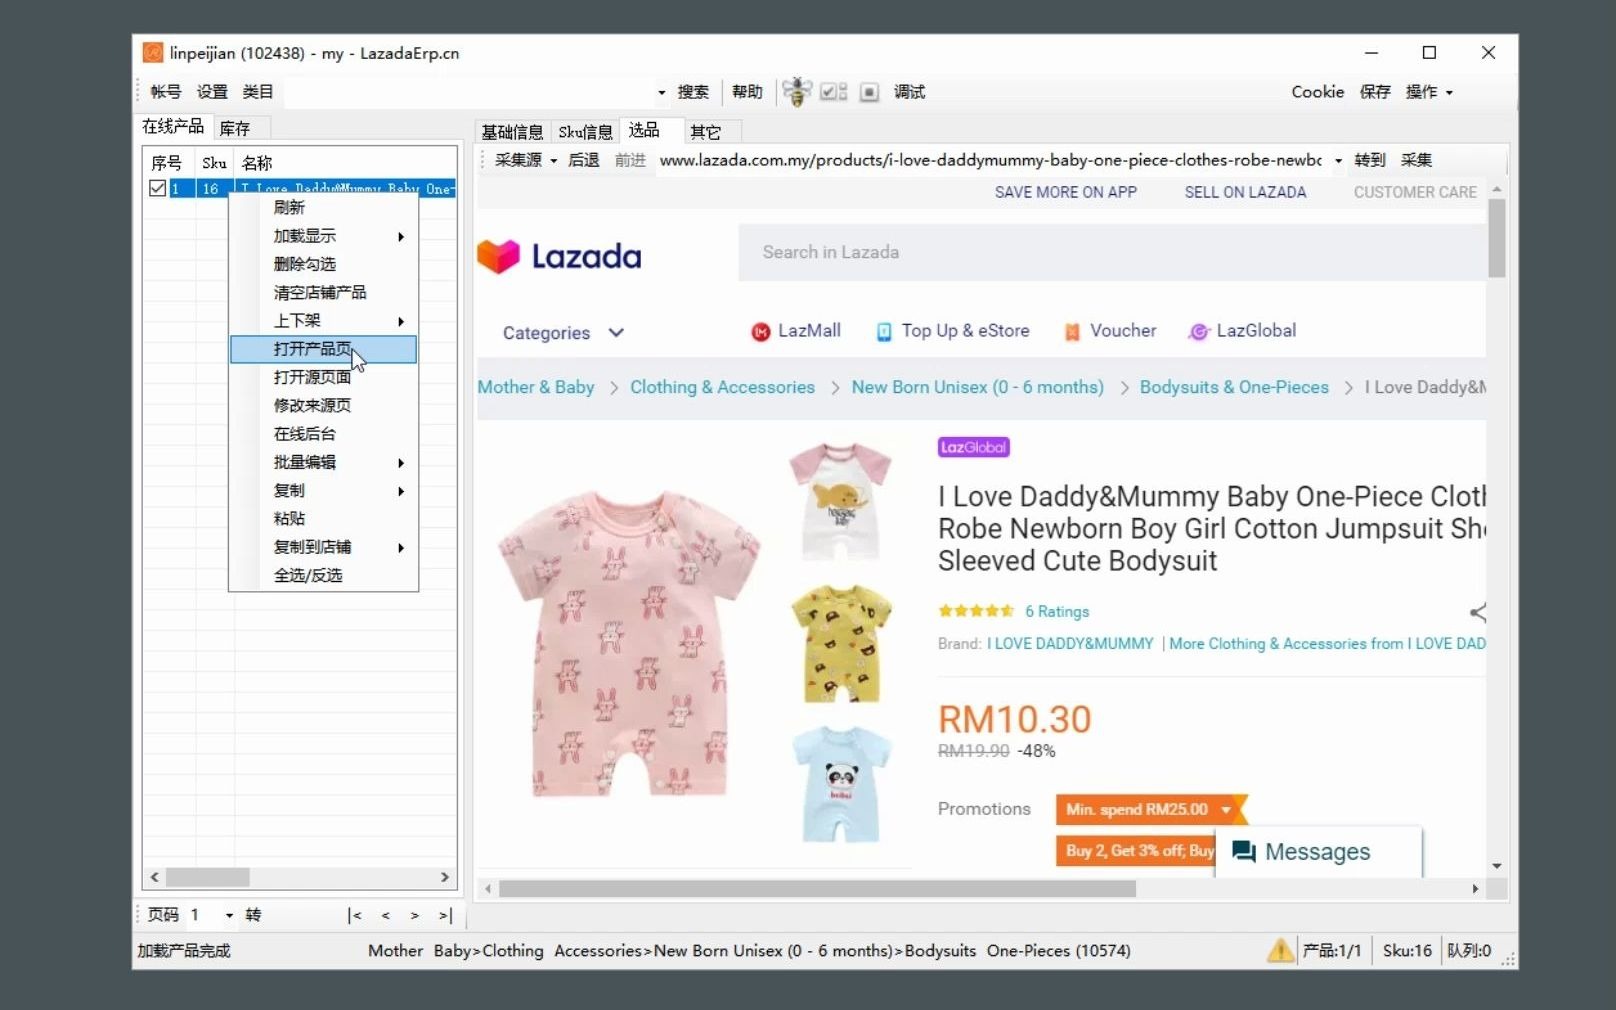This screenshot has width=1616, height=1010.
Task: Click the Voucher icon
Action: [x=1072, y=332]
